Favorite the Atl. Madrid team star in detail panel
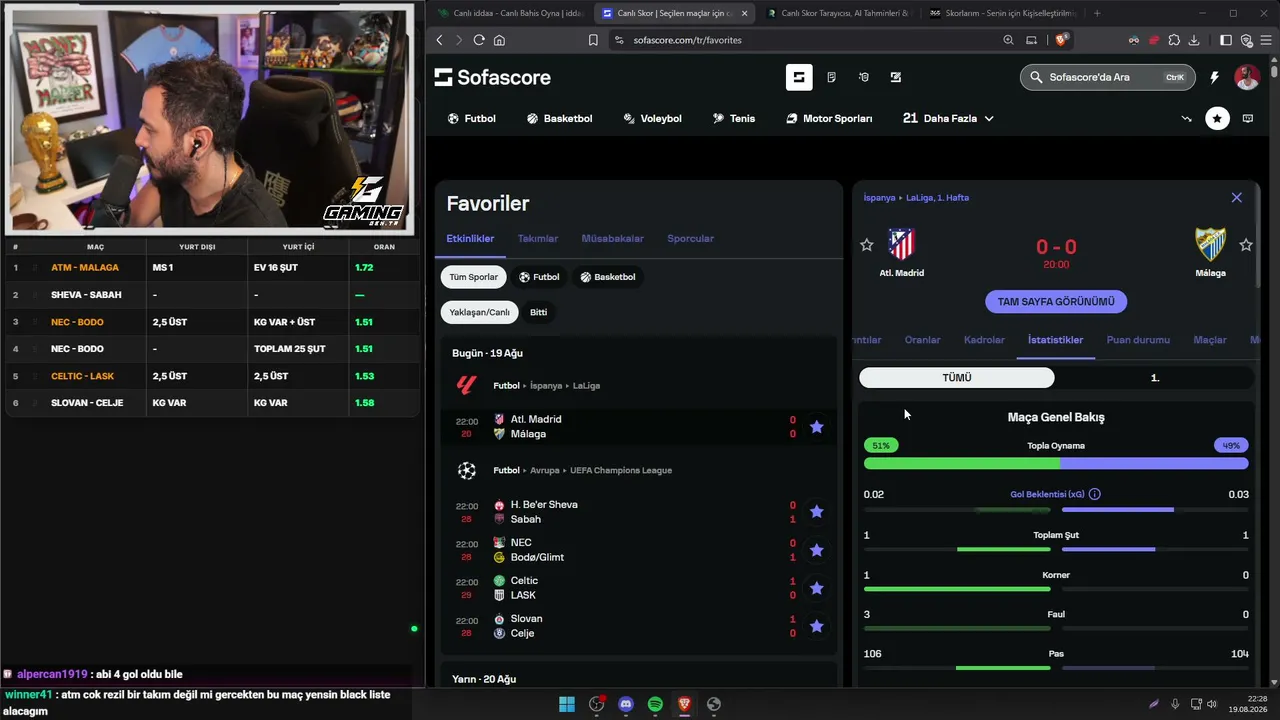This screenshot has height=720, width=1280. pos(867,245)
